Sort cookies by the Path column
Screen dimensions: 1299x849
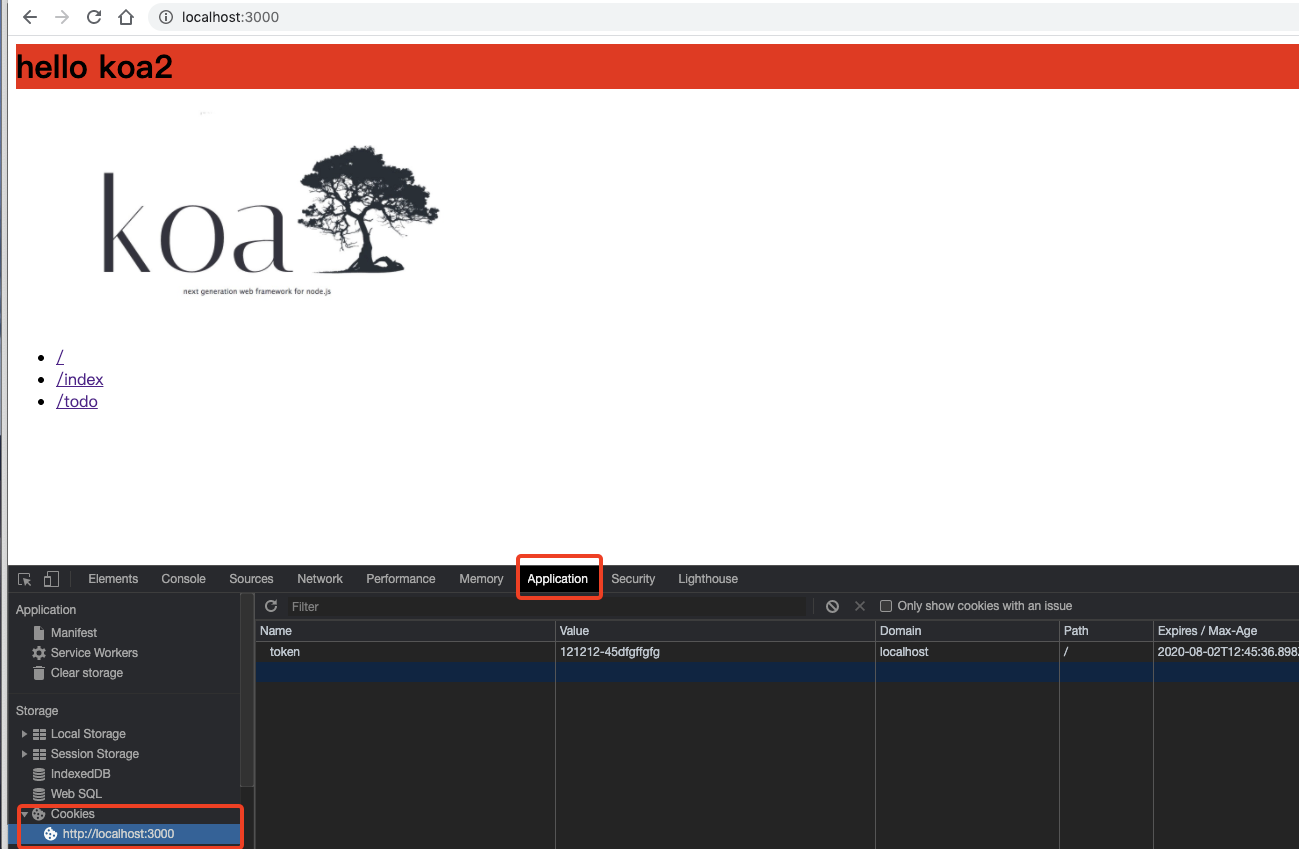(x=1106, y=631)
